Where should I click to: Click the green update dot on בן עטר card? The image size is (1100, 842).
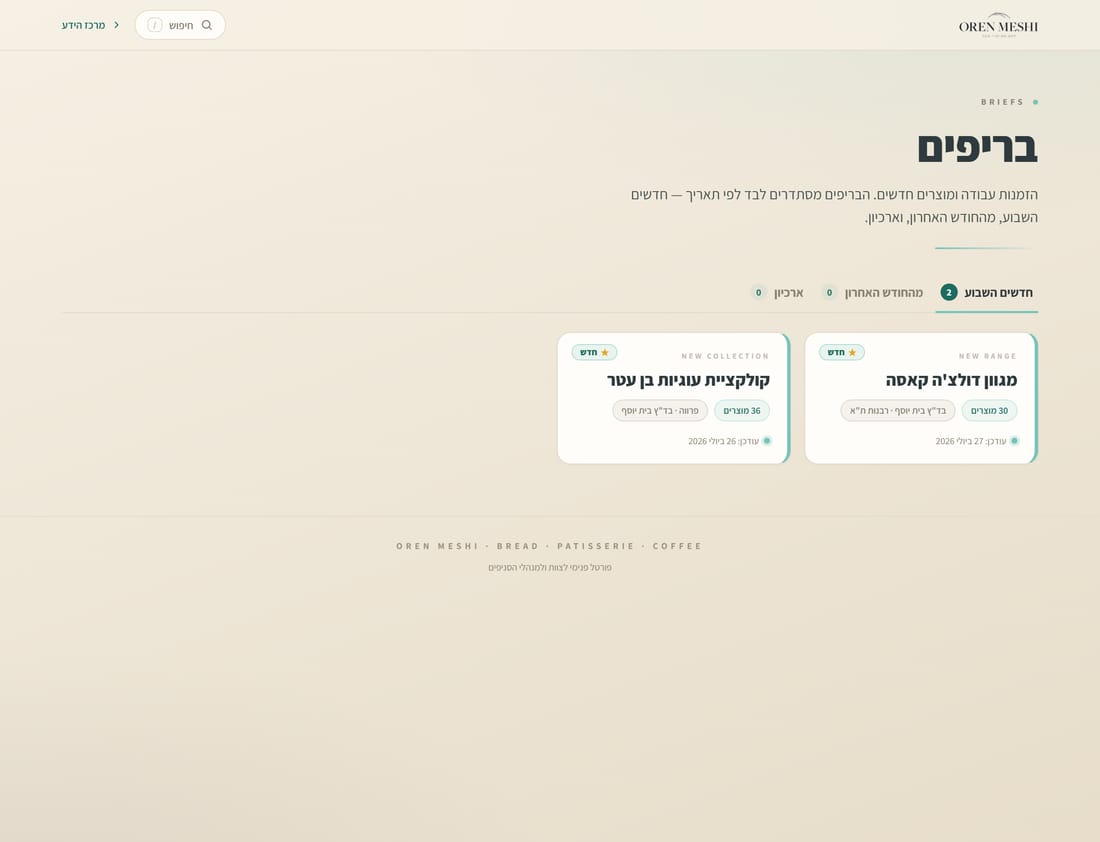pos(767,441)
